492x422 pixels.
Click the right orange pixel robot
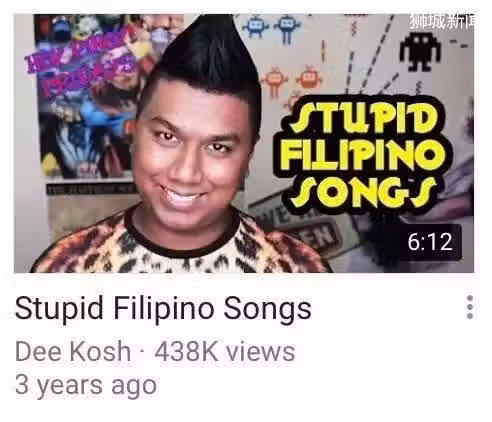(x=310, y=79)
